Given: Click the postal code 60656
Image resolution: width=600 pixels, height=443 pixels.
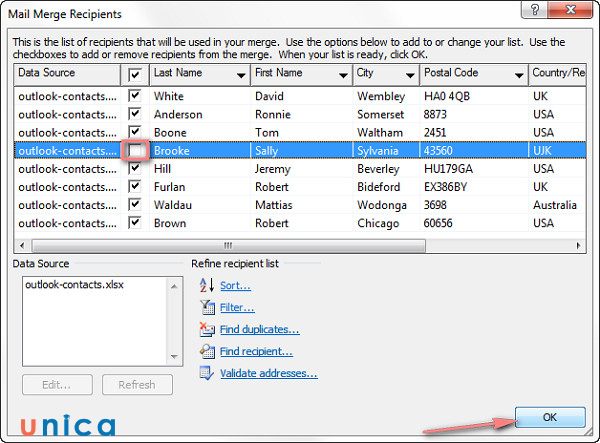Looking at the screenshot, I should (438, 223).
